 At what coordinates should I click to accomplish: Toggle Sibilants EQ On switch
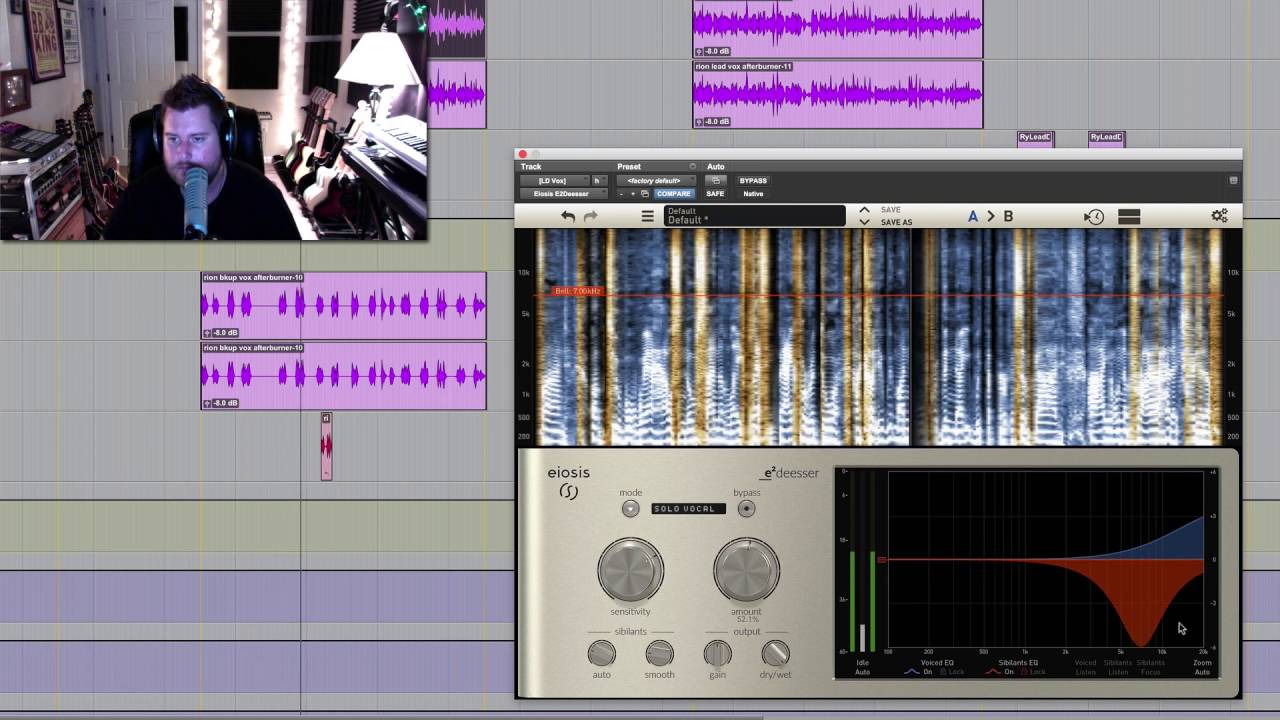[1010, 672]
